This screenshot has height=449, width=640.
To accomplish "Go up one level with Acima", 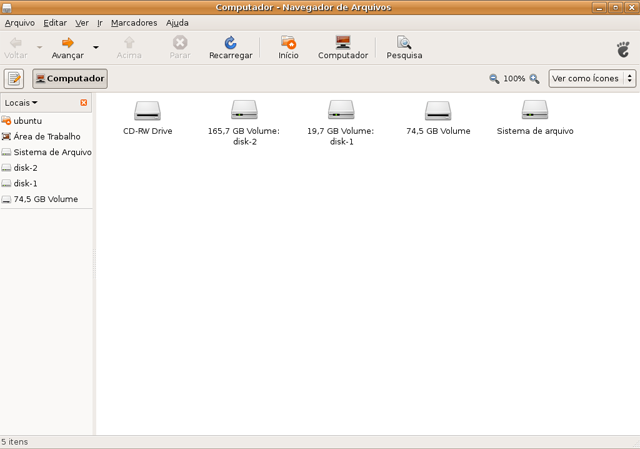I will 129,48.
